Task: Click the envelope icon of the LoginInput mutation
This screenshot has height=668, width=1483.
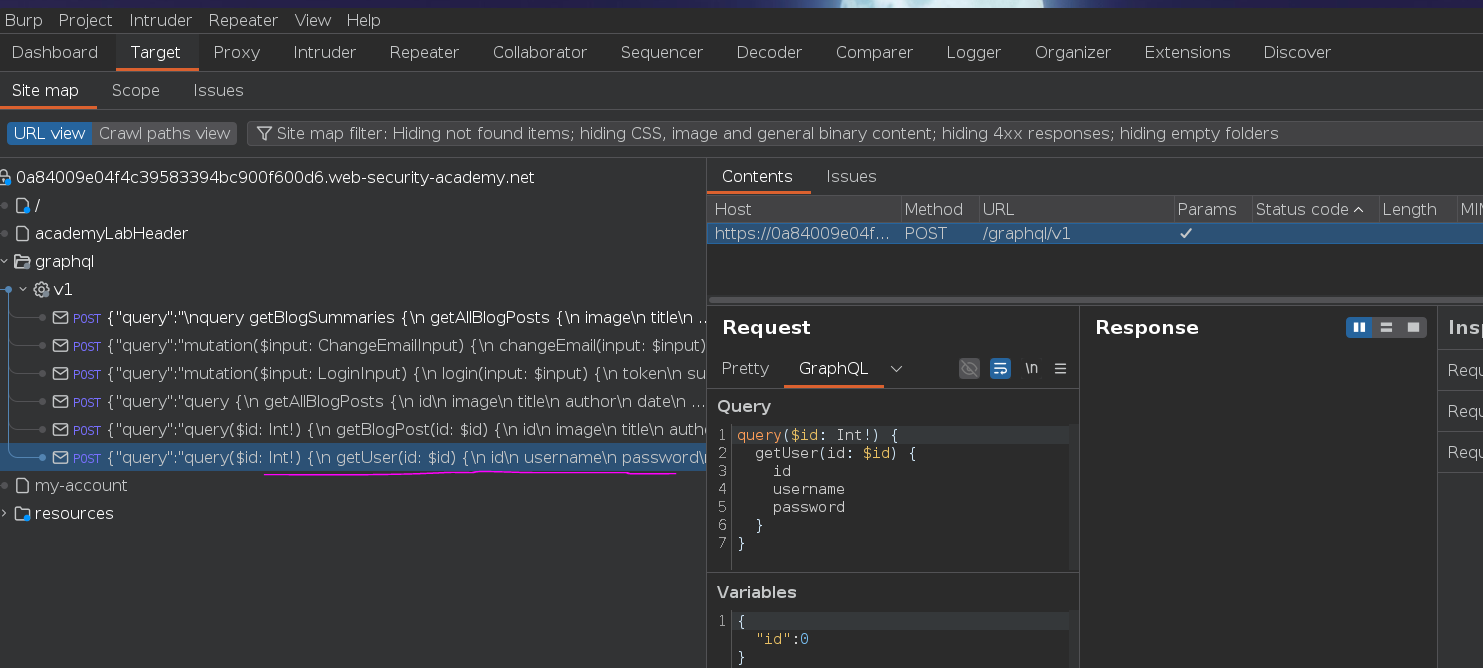Action: click(x=60, y=373)
